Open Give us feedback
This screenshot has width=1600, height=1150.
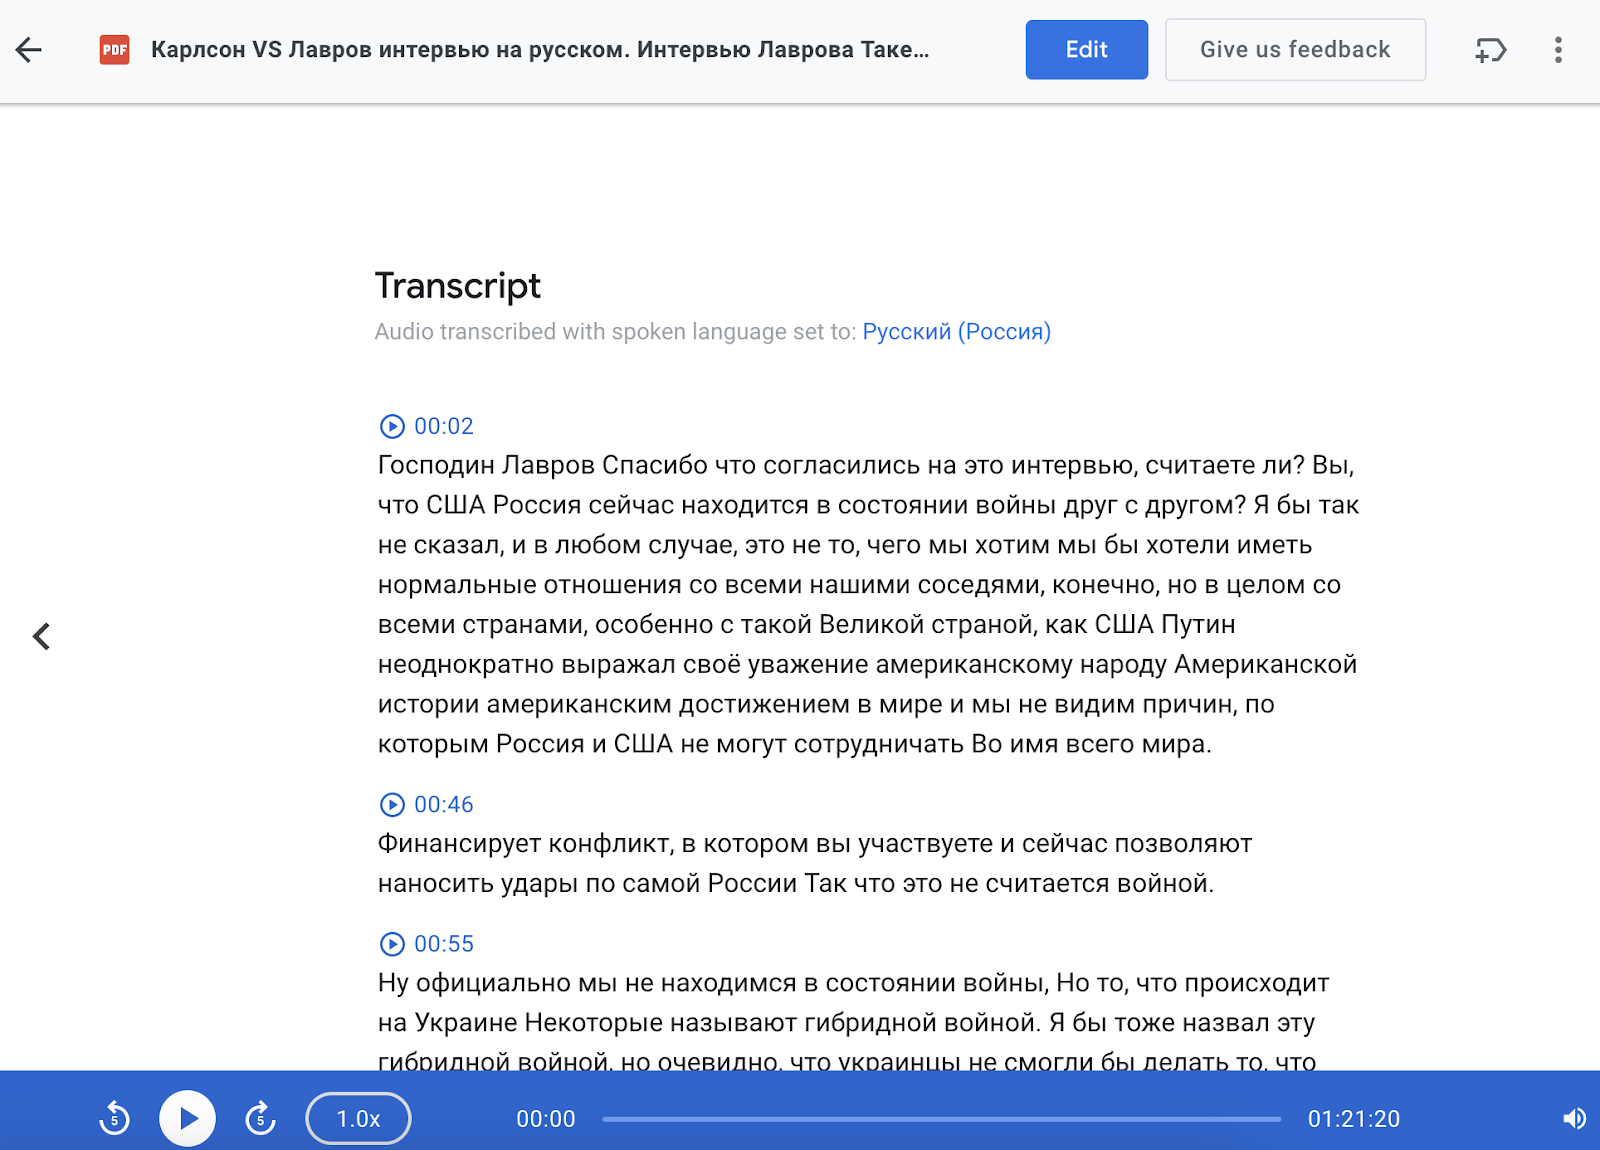click(x=1295, y=50)
